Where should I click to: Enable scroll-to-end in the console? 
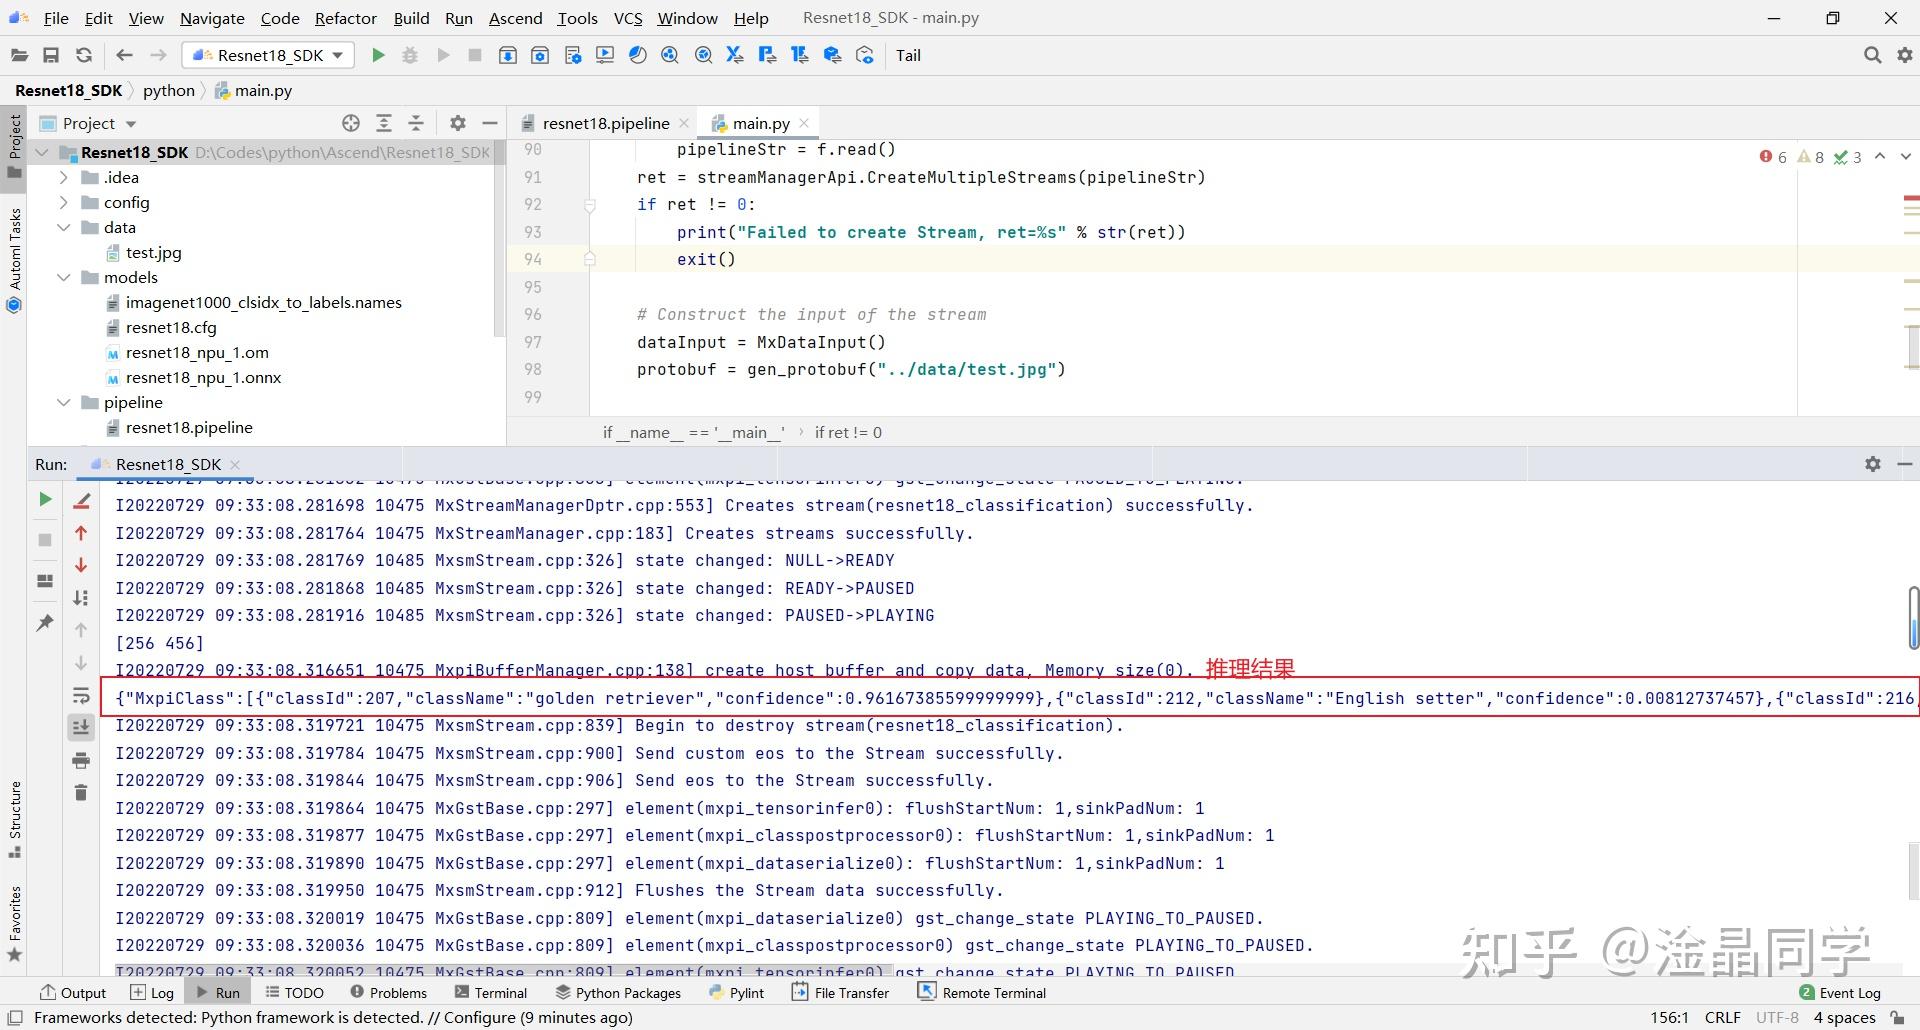[x=82, y=727]
